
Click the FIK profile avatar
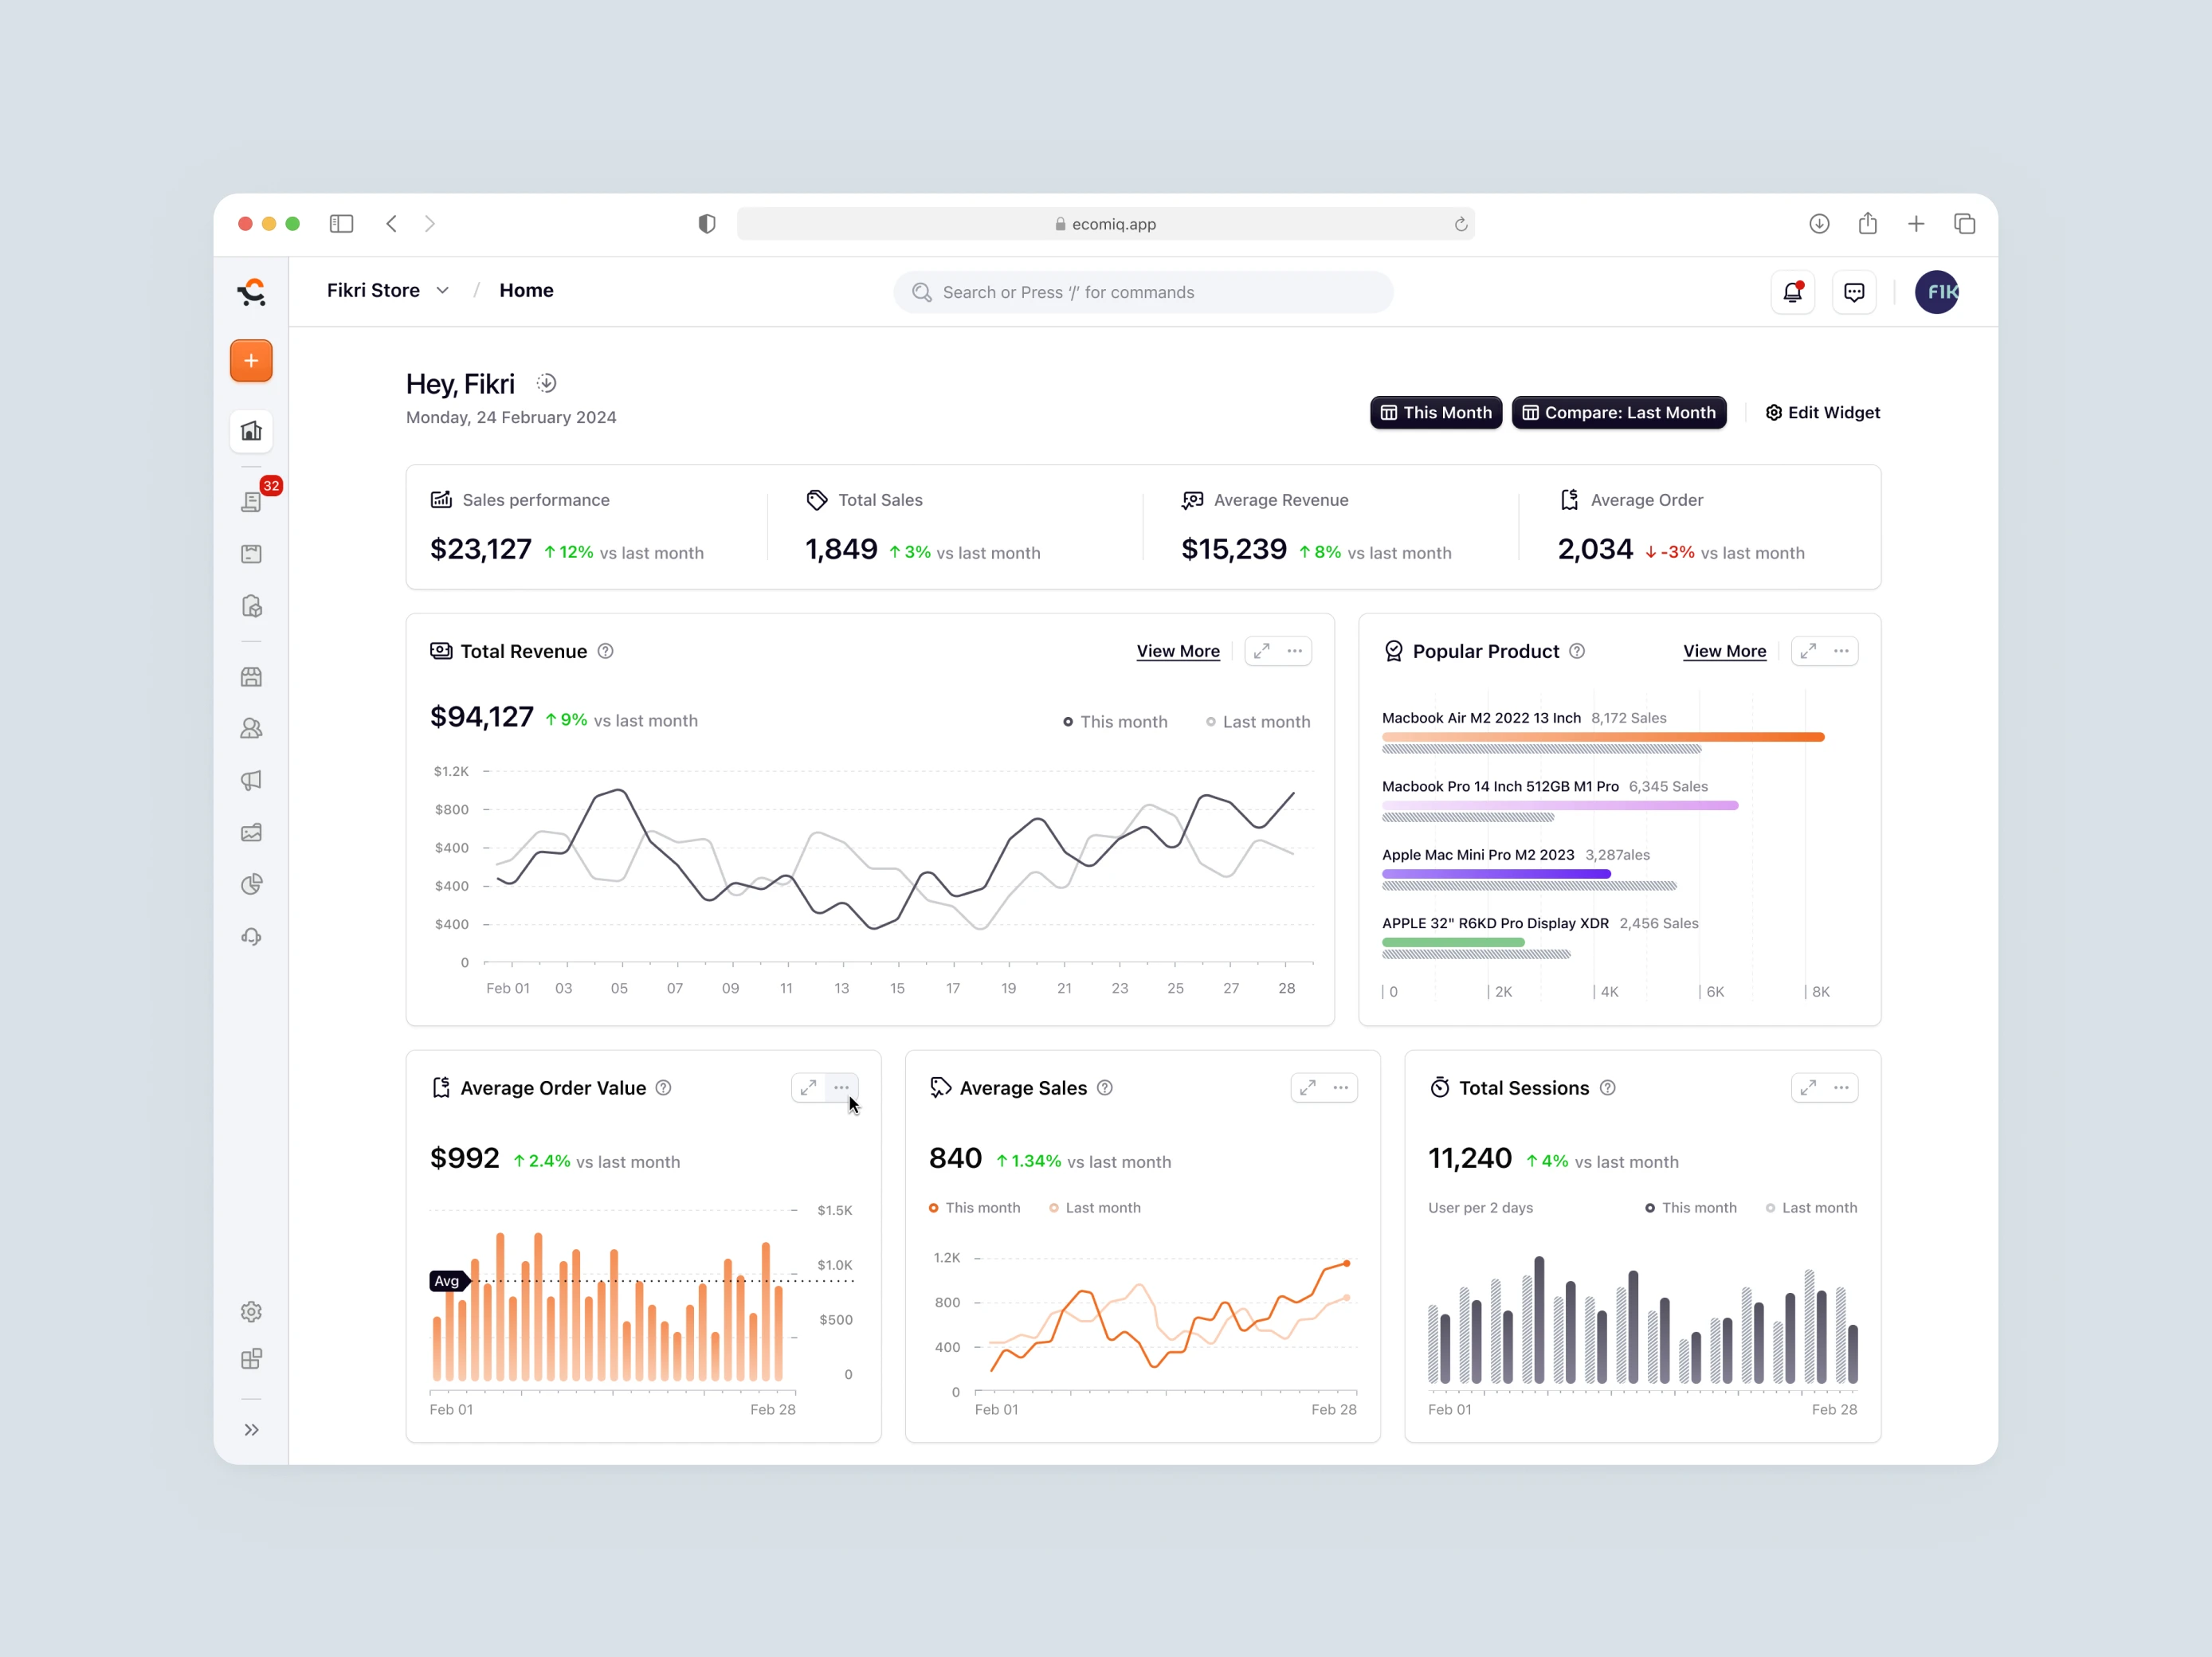pyautogui.click(x=1936, y=292)
